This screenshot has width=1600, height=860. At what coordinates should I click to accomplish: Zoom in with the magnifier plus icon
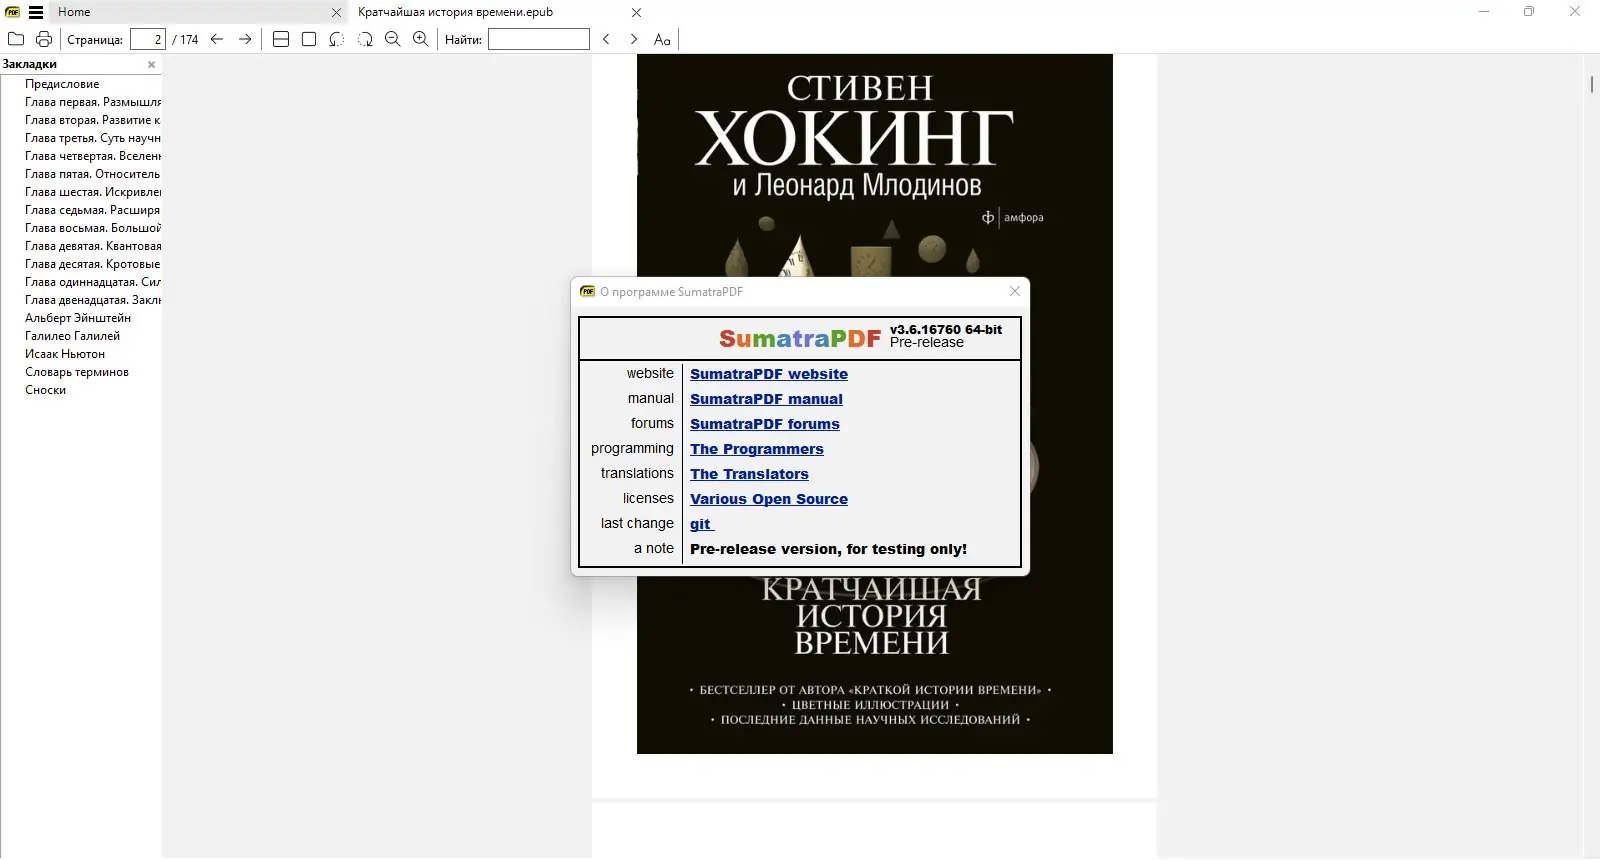pos(421,39)
